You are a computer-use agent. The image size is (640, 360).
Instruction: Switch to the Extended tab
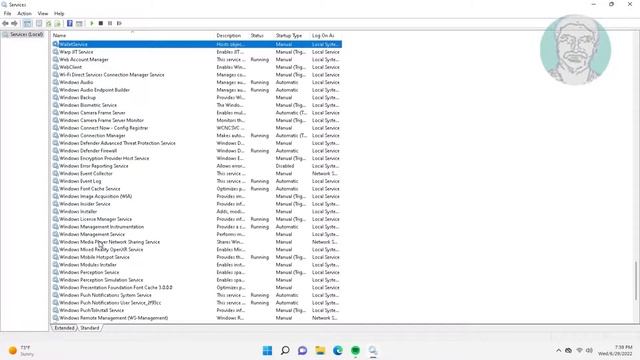pyautogui.click(x=64, y=328)
